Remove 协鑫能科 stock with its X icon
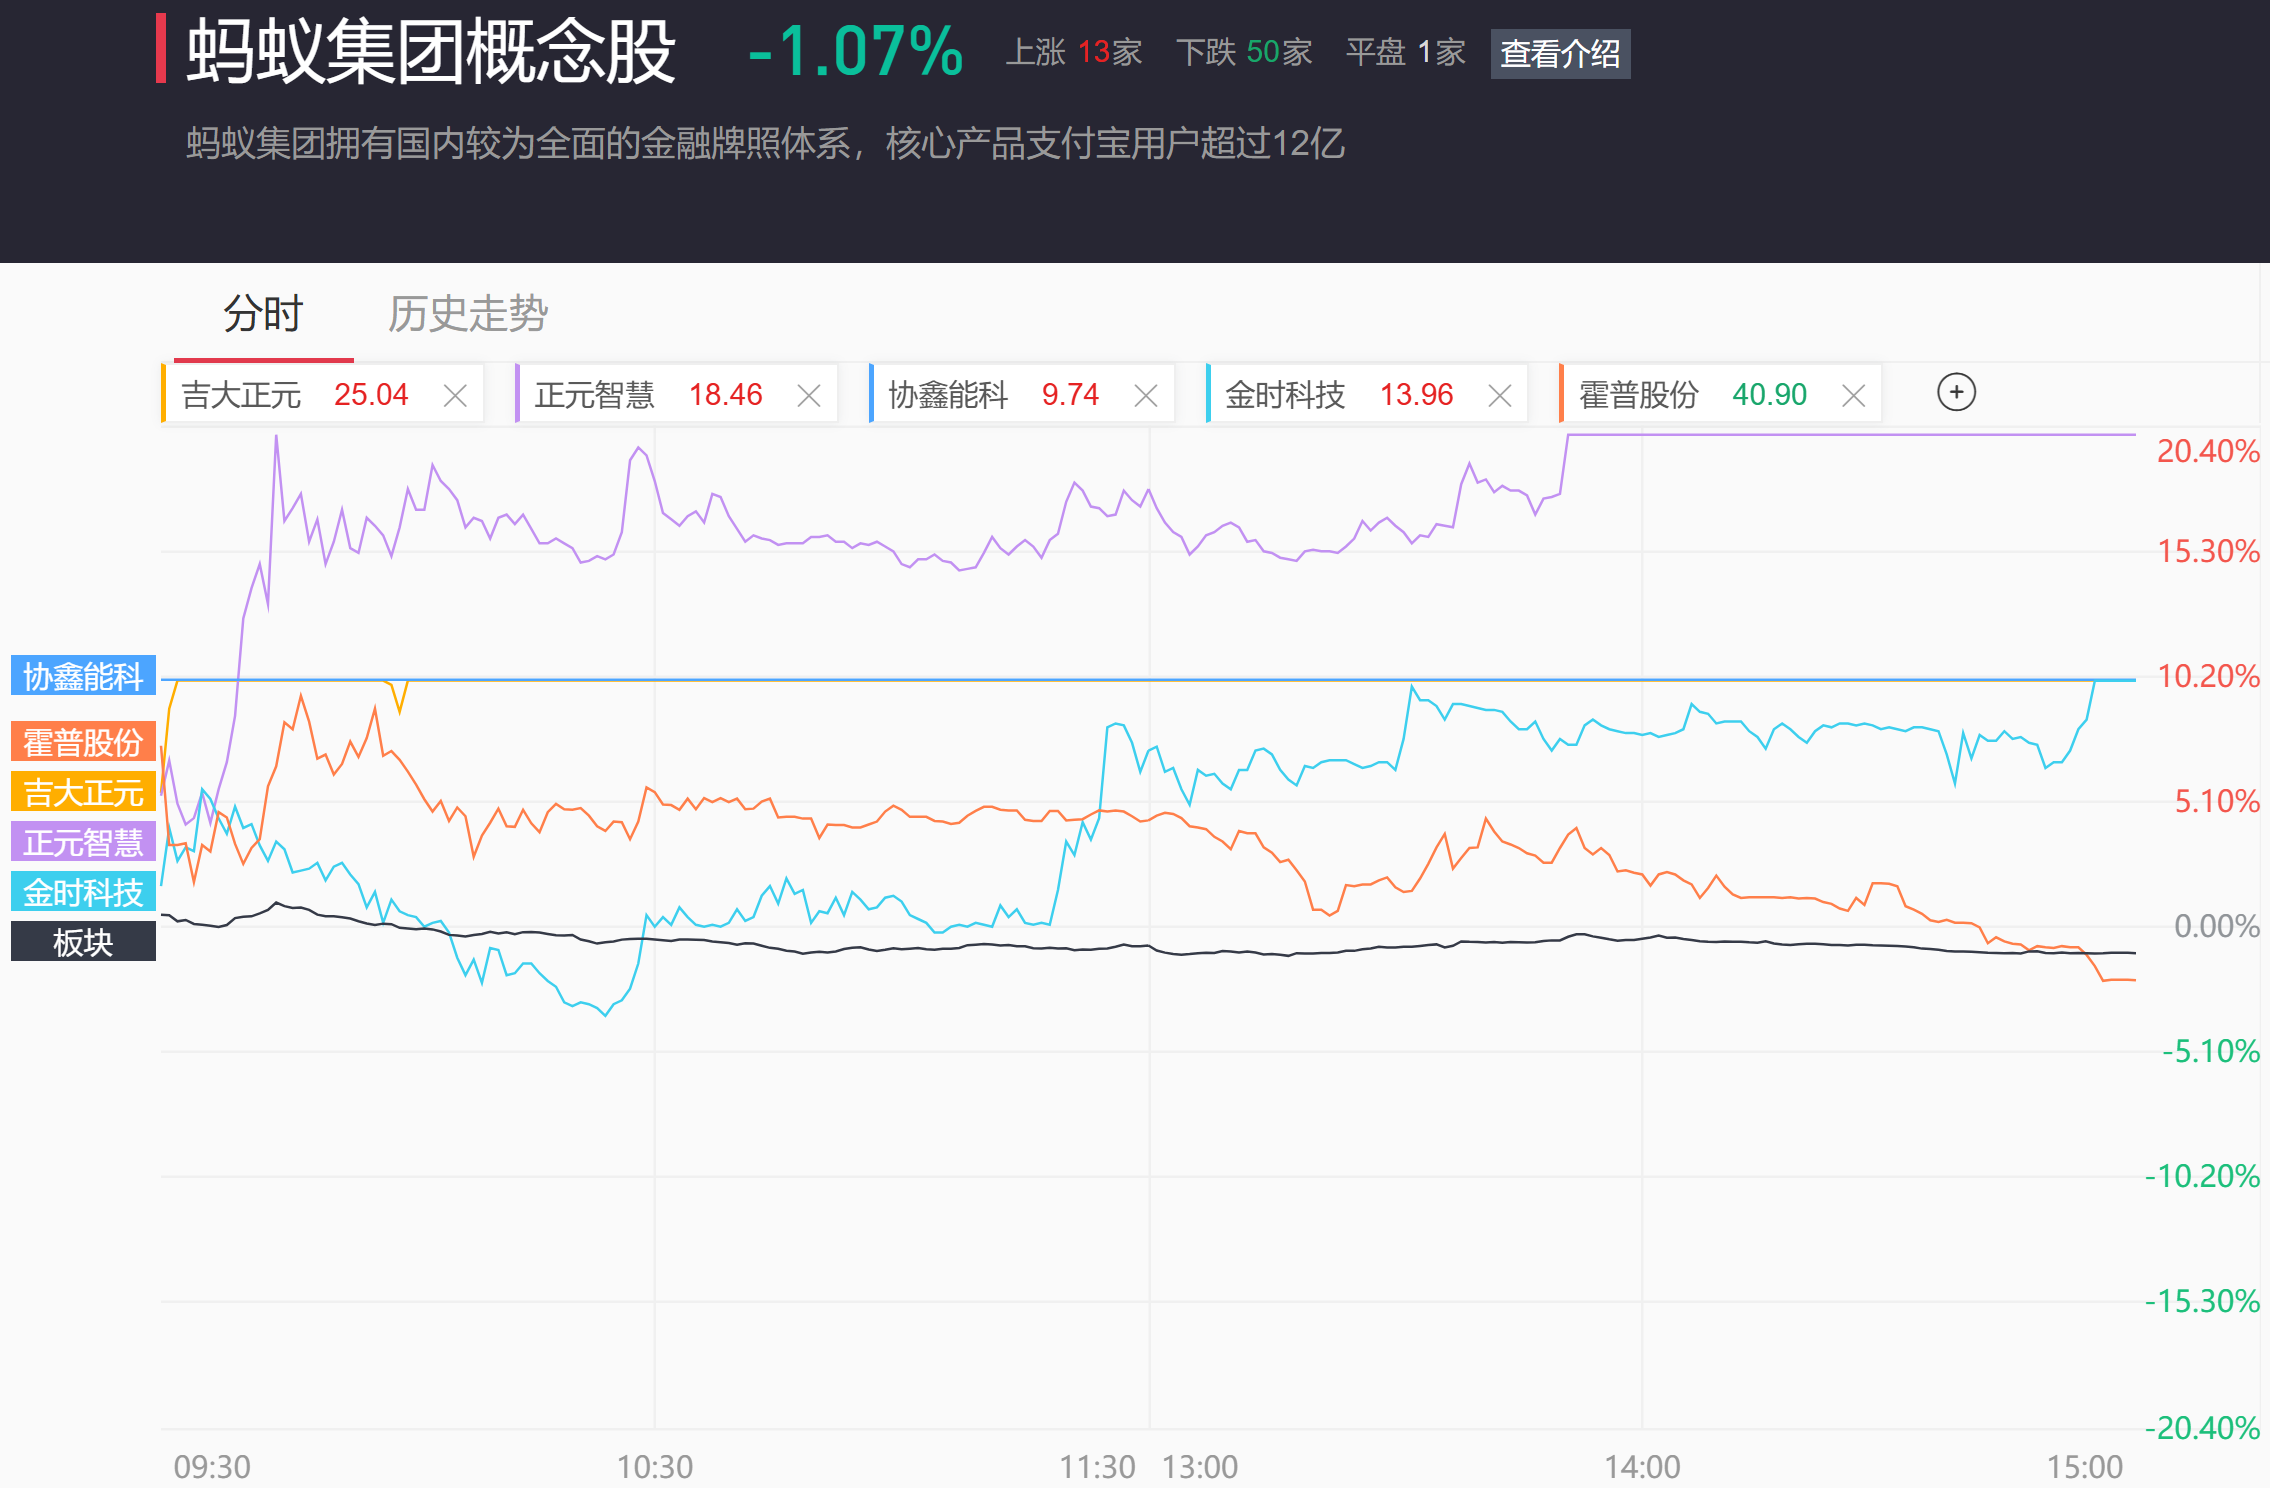2270x1488 pixels. [1146, 396]
